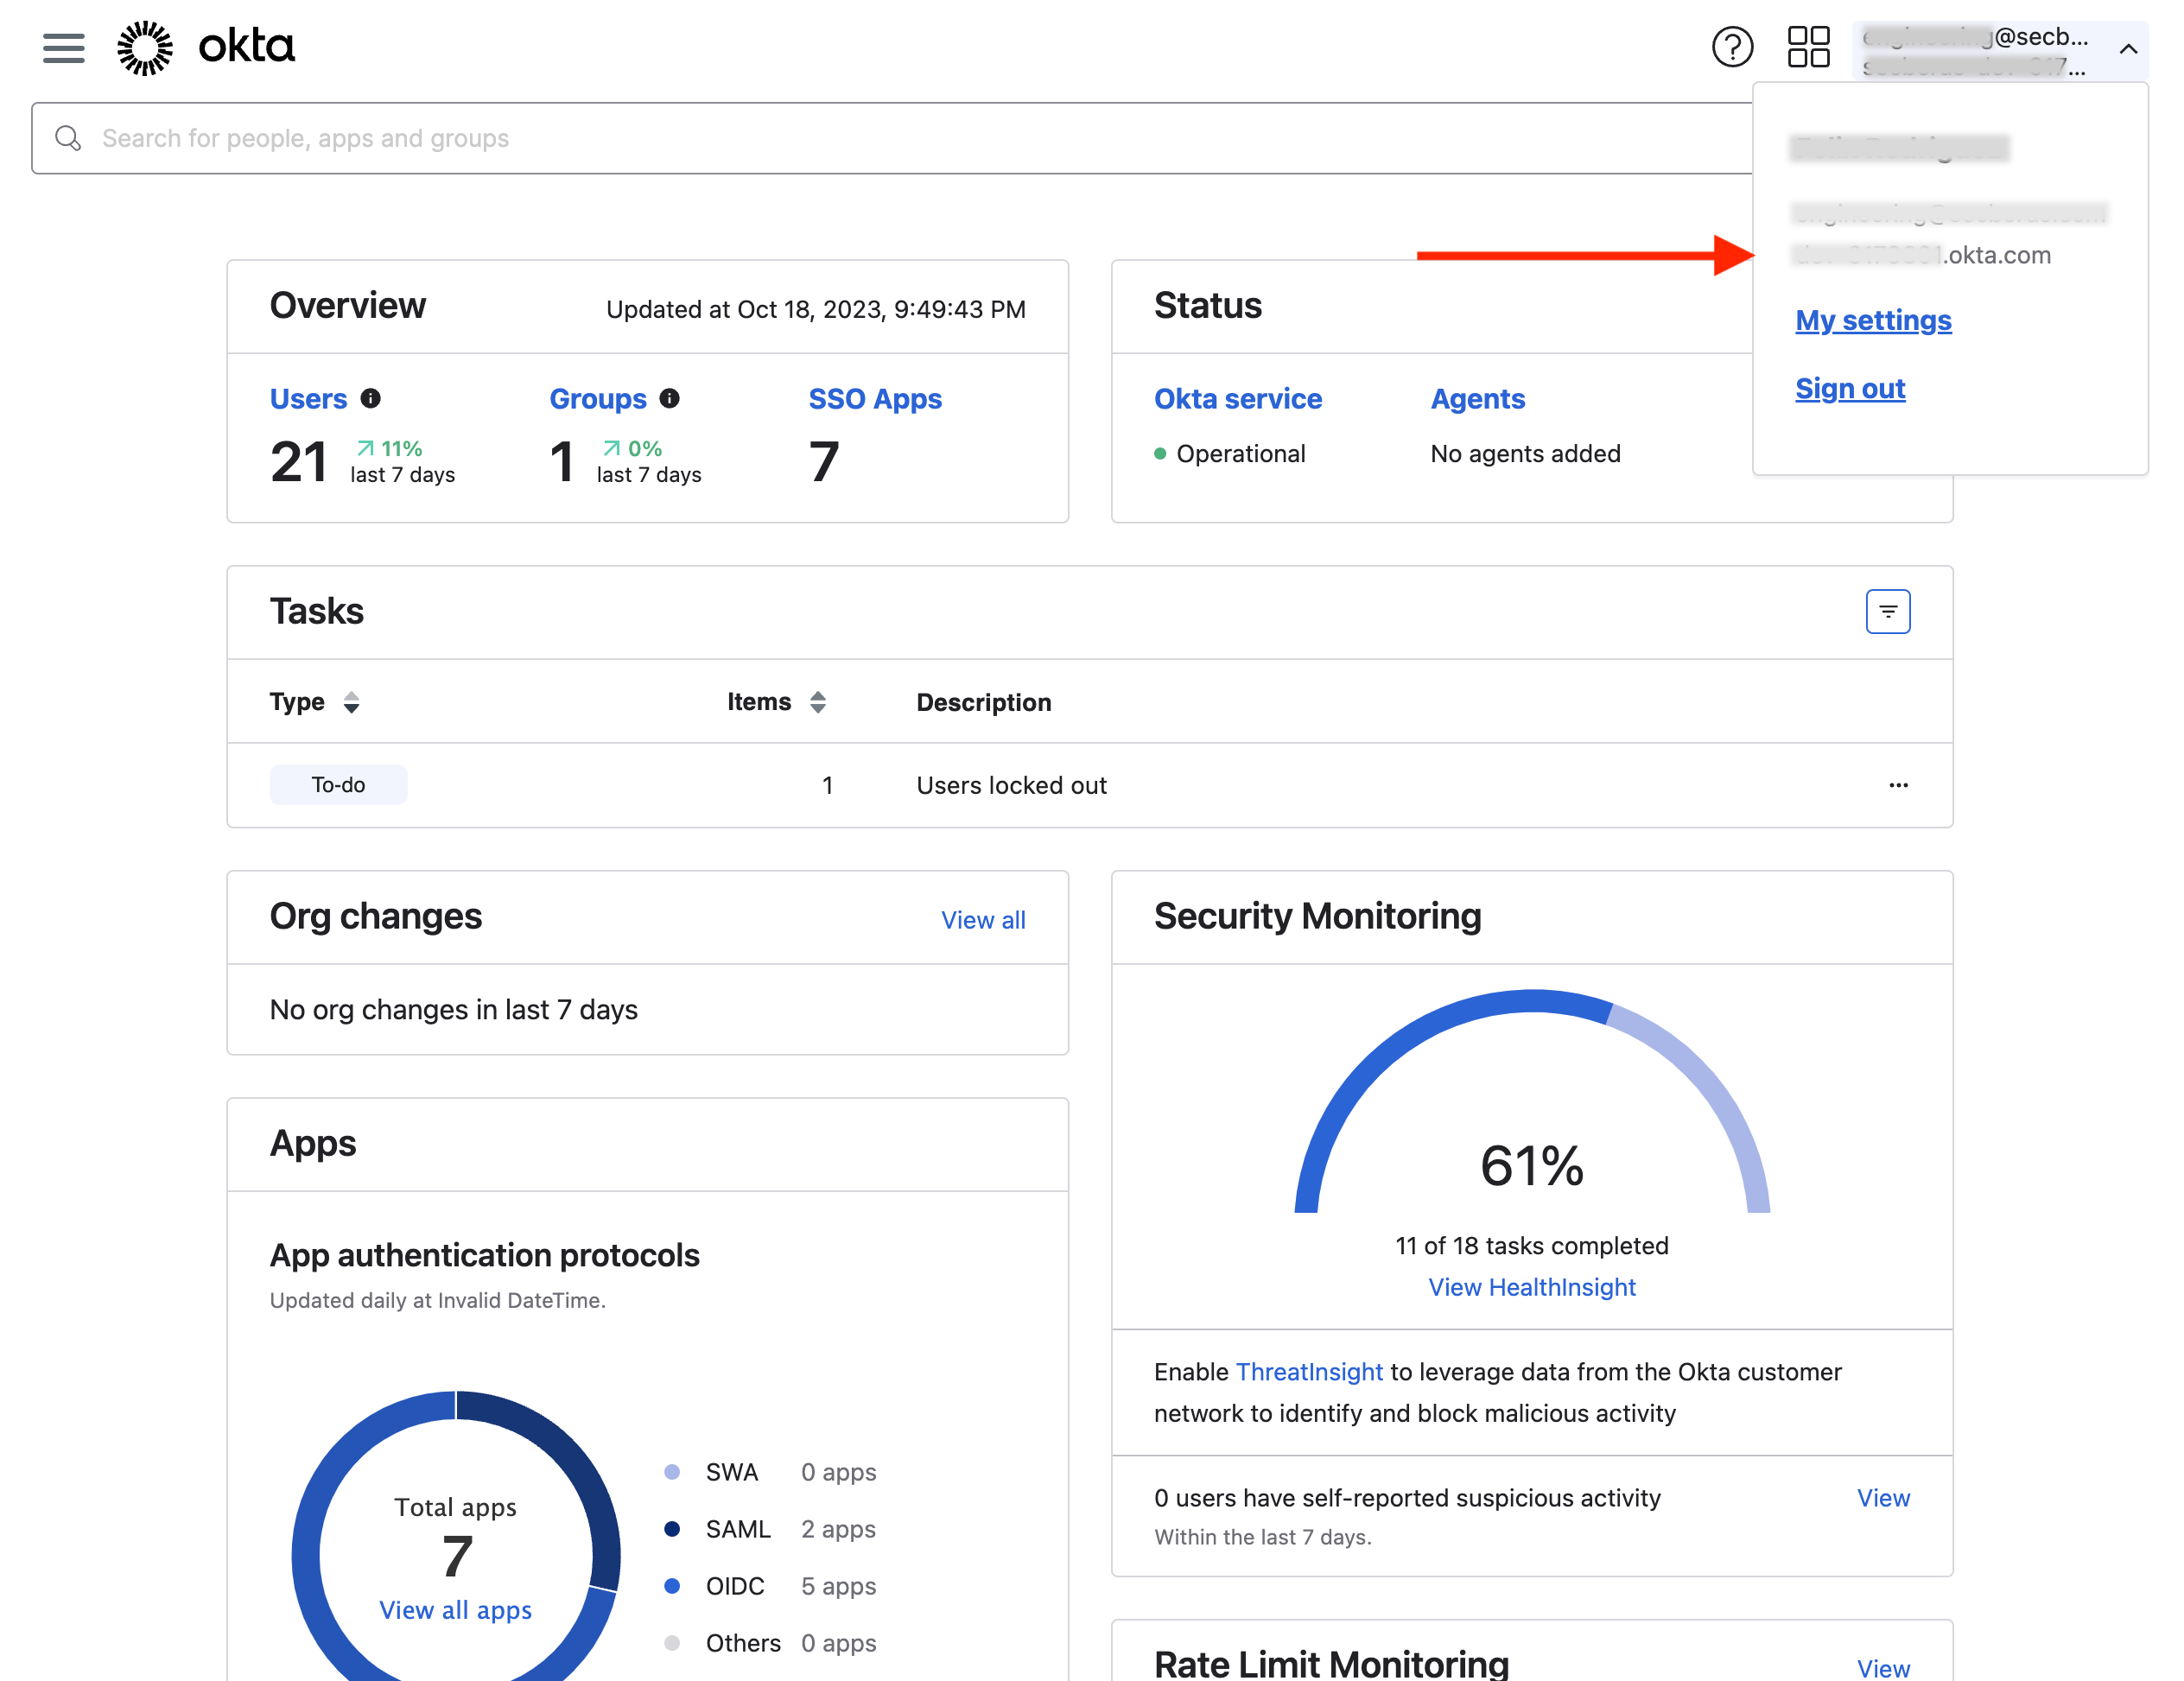The image size is (2184, 1681).
Task: Click the No org changes in last 7 days text
Action: coord(453,1010)
